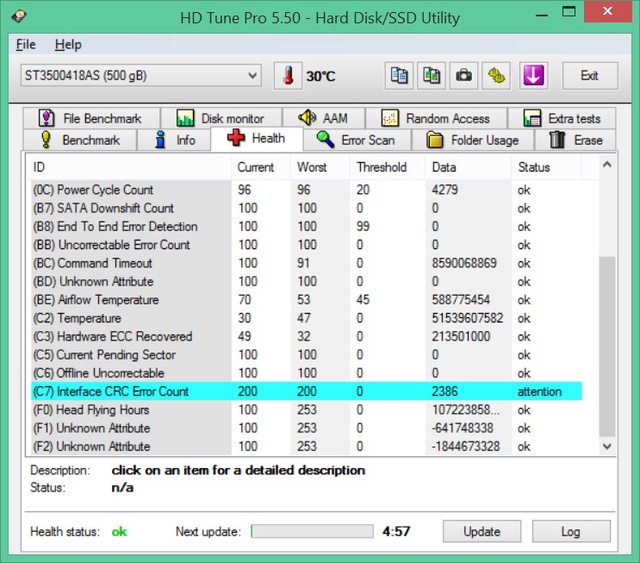Select the (BC) Command Timeout row
The height and width of the screenshot is (563, 640).
click(306, 263)
